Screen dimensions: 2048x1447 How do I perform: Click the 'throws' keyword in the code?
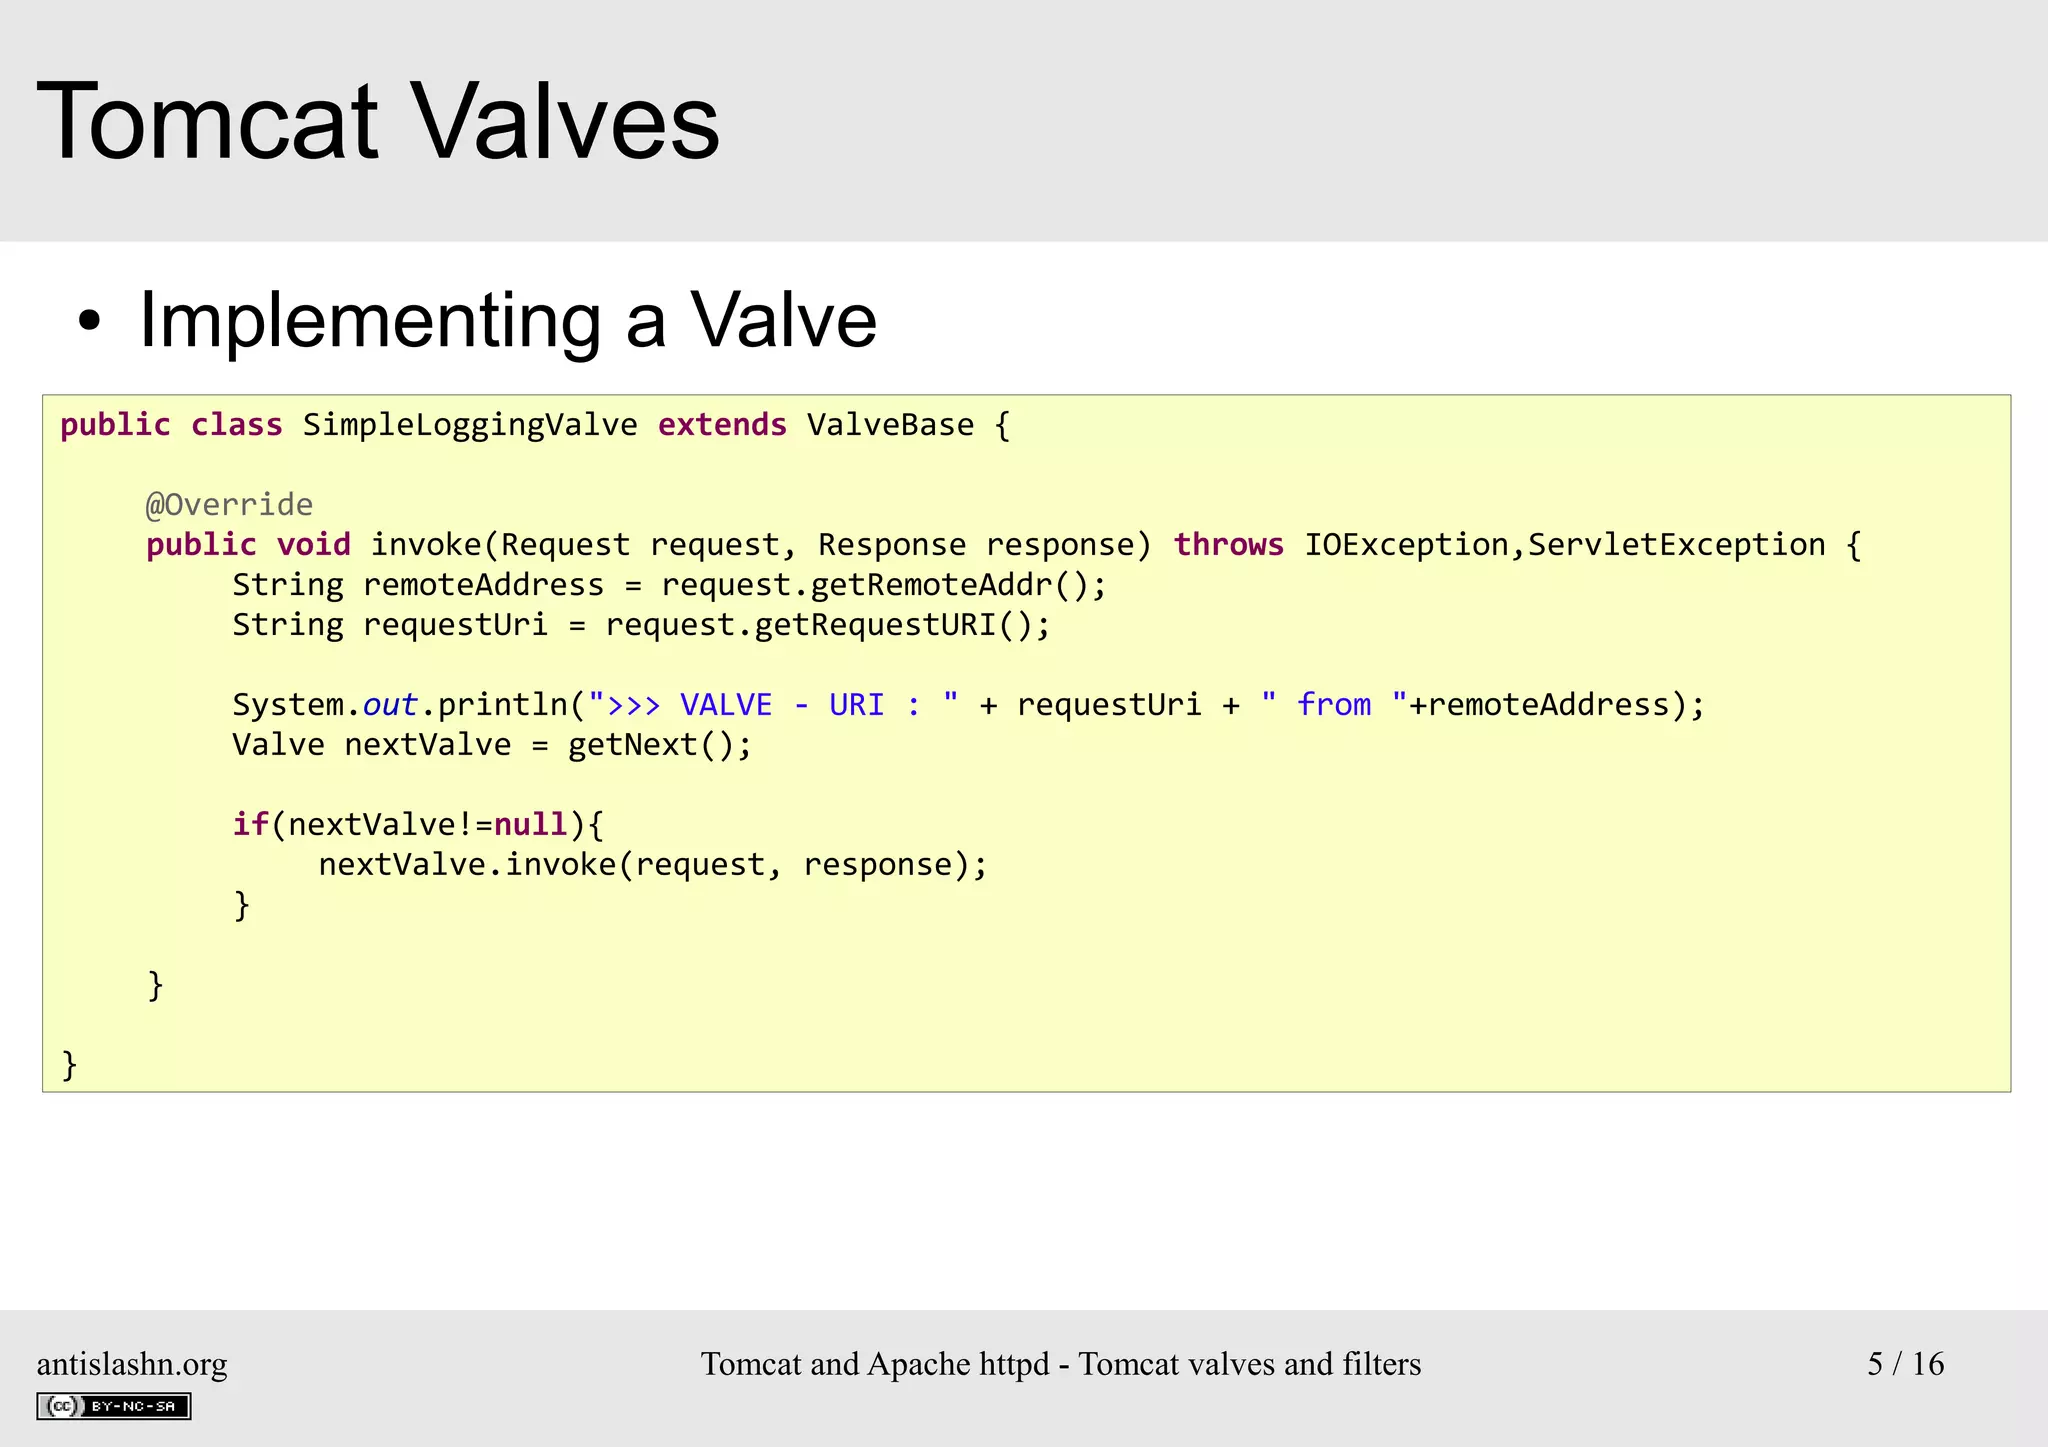coord(1229,545)
